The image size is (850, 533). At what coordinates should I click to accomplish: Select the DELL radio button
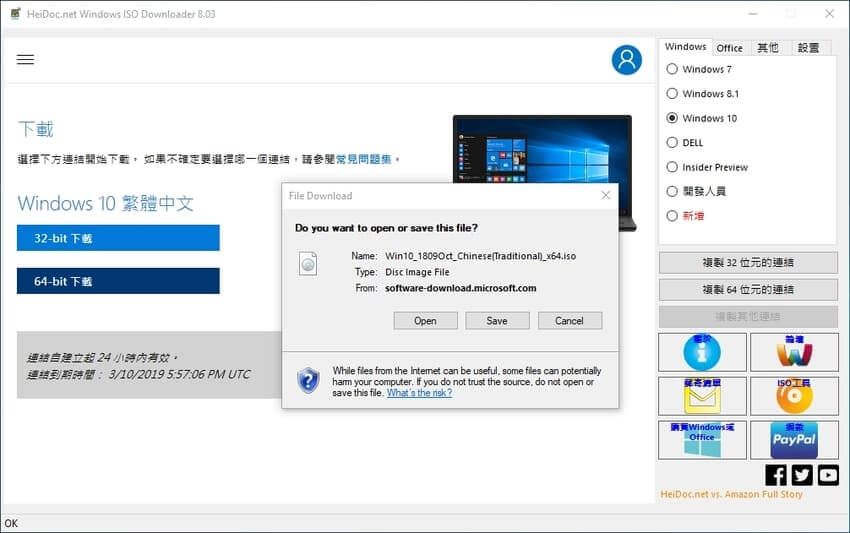672,142
